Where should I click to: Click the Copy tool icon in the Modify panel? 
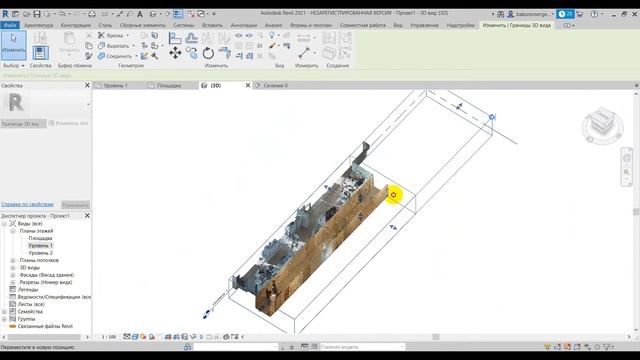pos(191,53)
